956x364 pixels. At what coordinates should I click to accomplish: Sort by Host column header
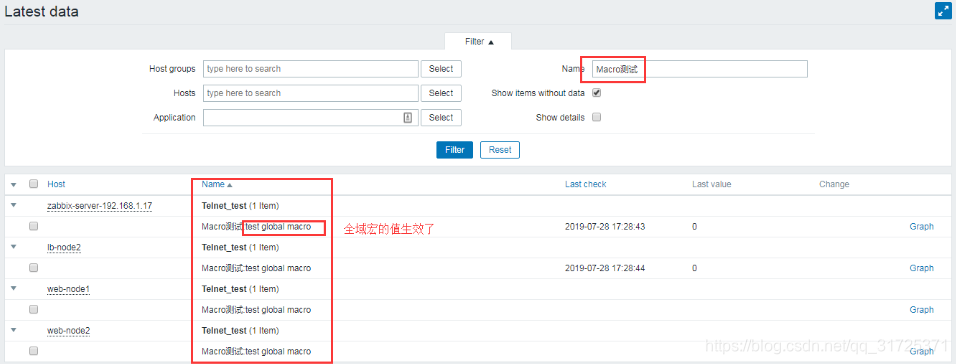56,184
